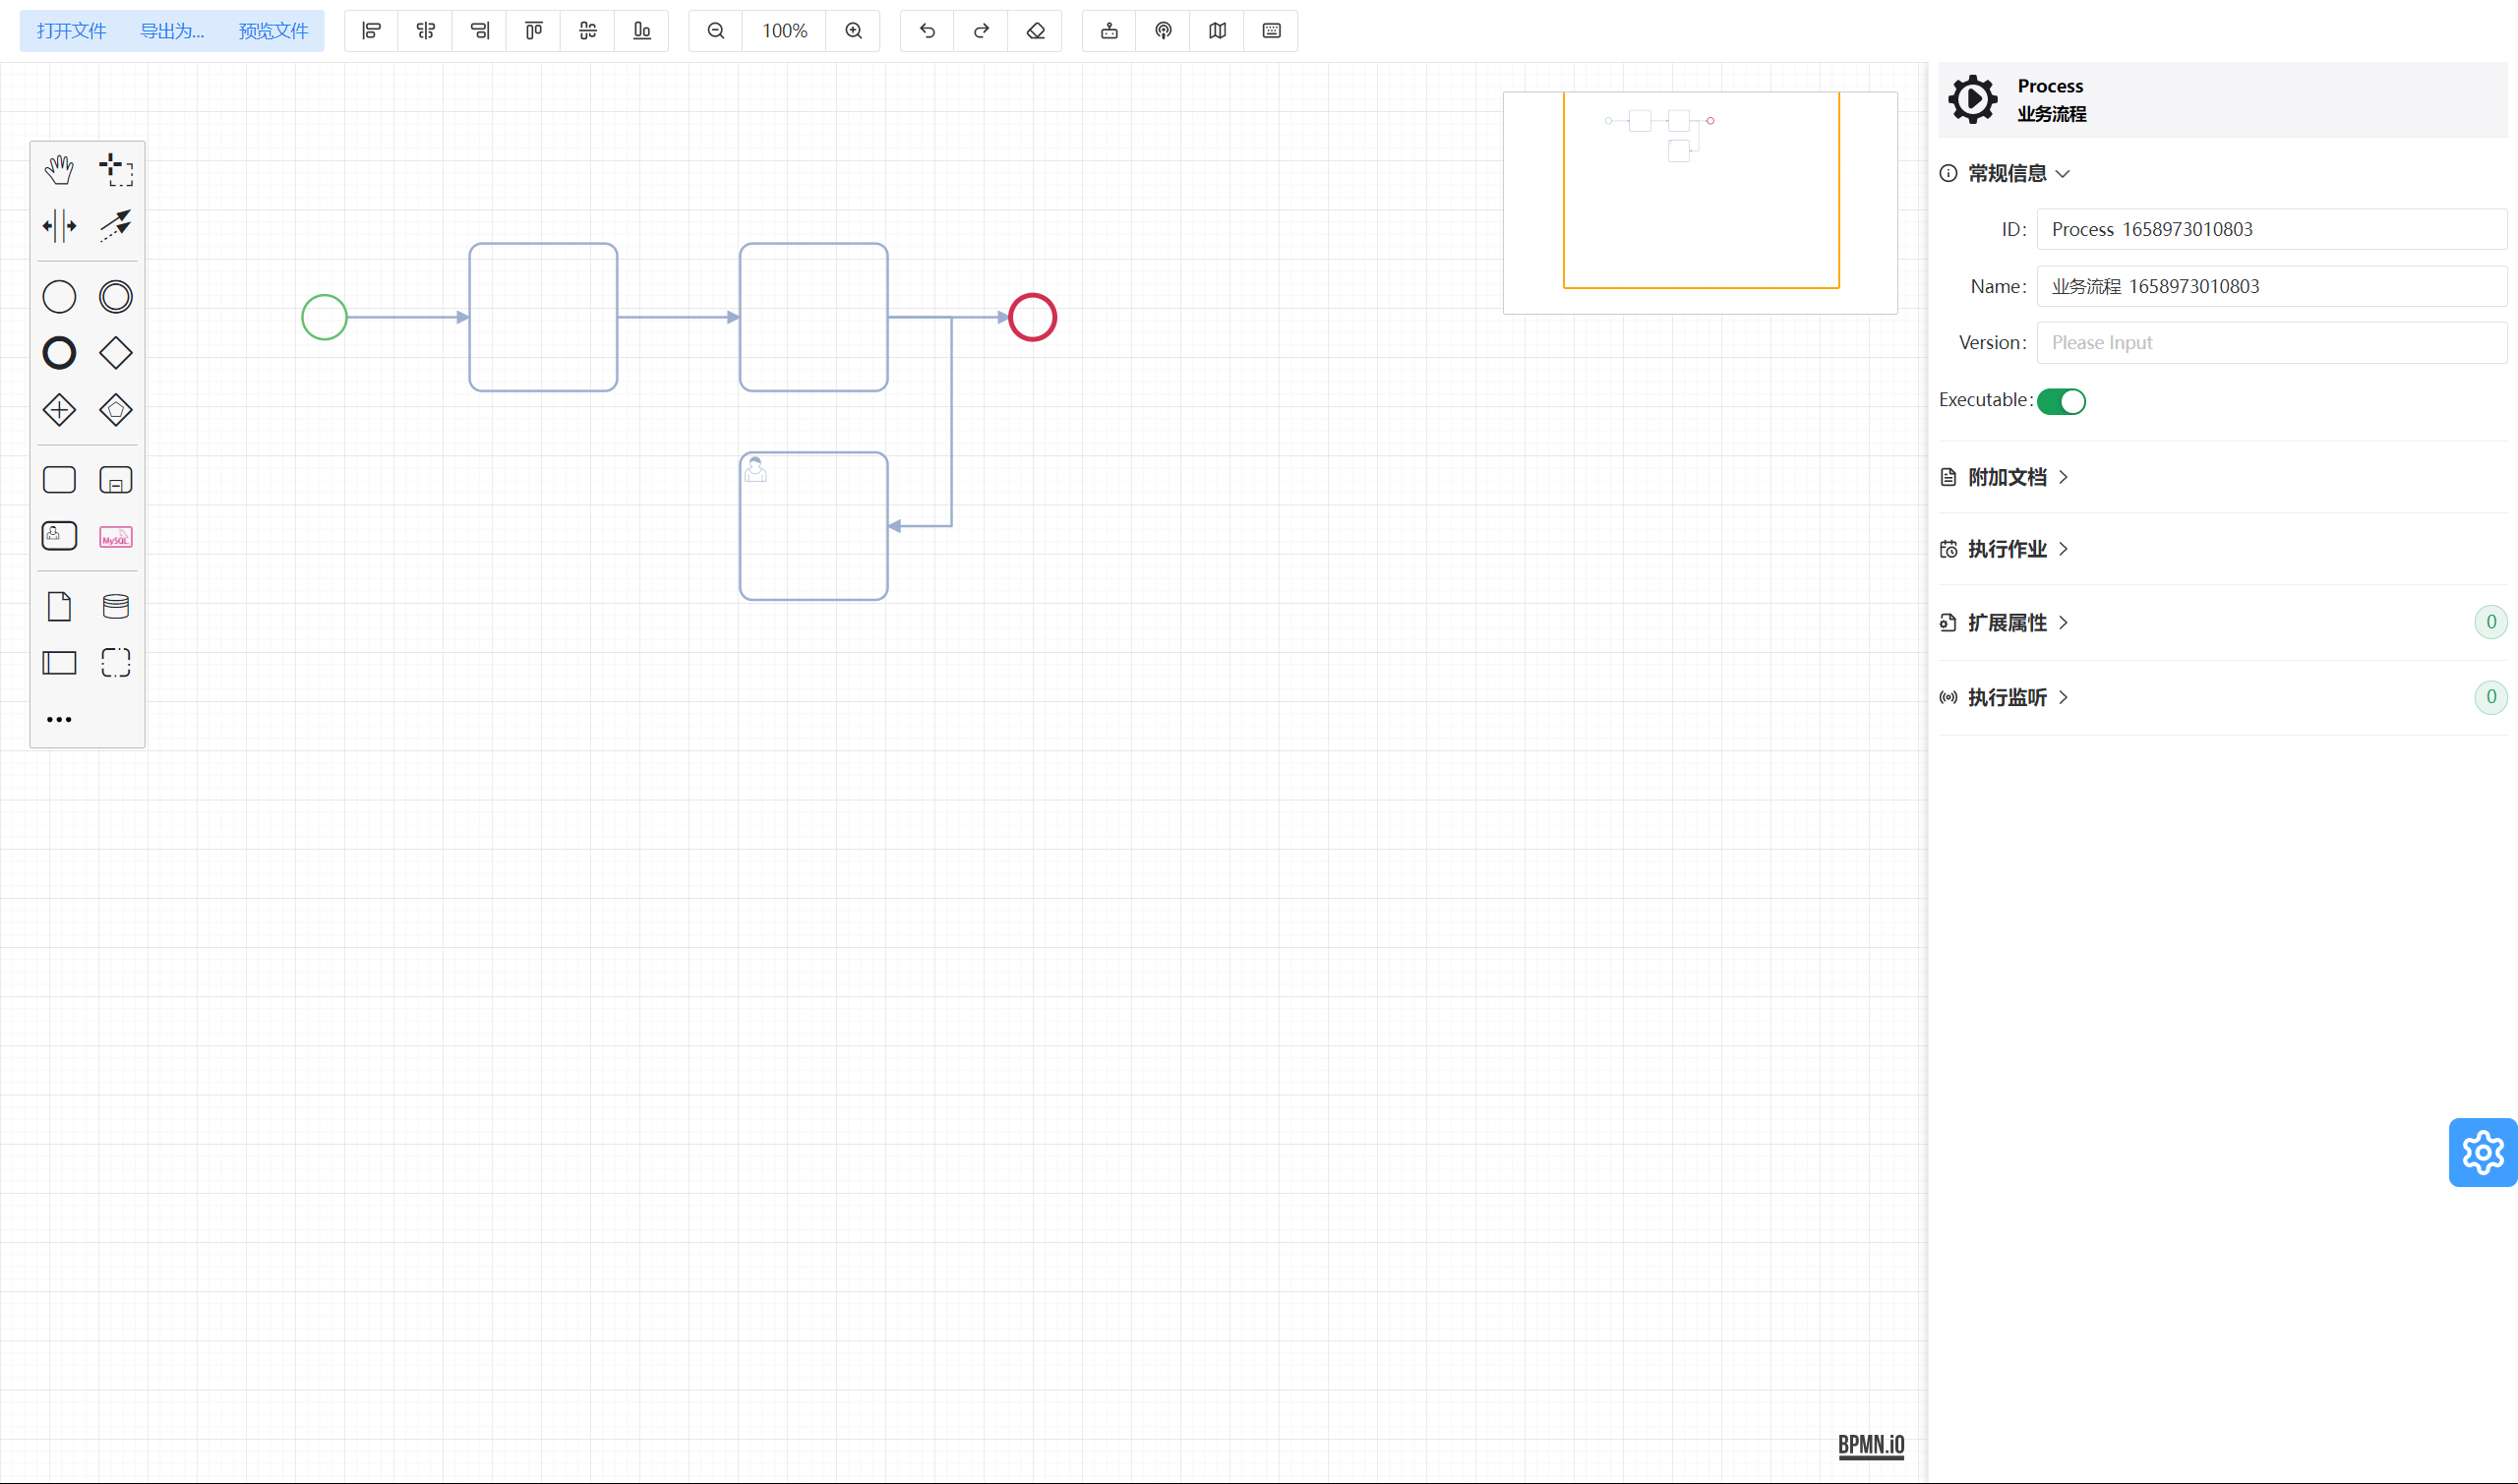Toggle the minimap icon in toolbar
The height and width of the screenshot is (1484, 2518).
click(1217, 31)
